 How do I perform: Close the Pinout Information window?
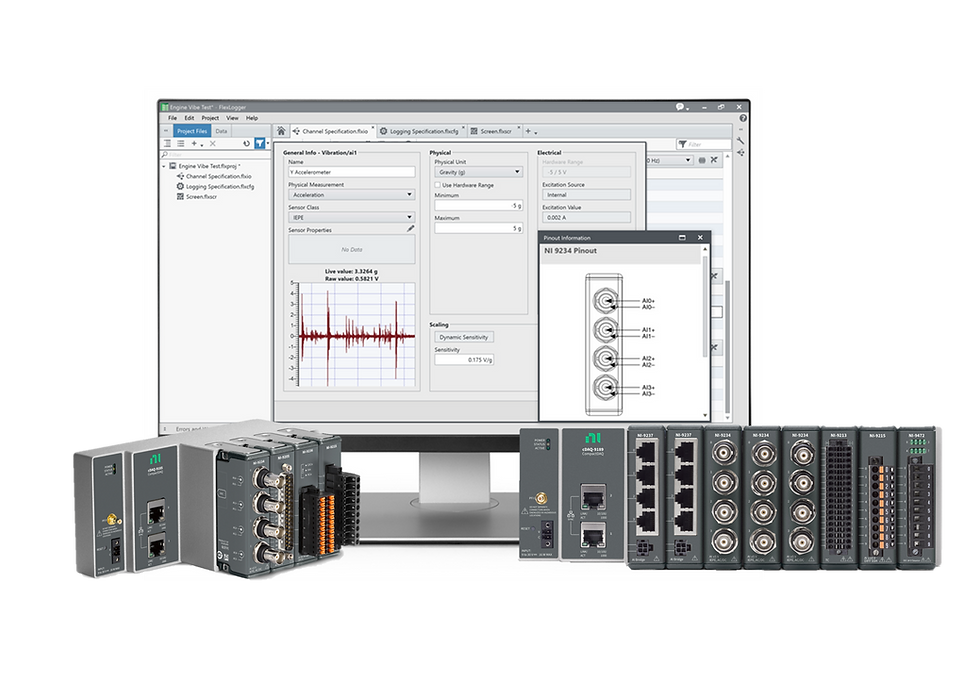click(x=700, y=237)
